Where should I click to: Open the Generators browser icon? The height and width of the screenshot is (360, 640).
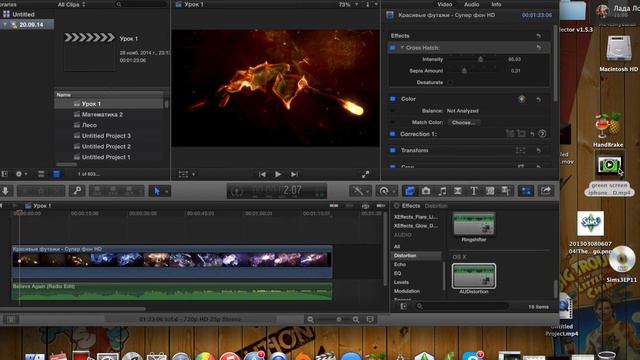click(x=490, y=191)
